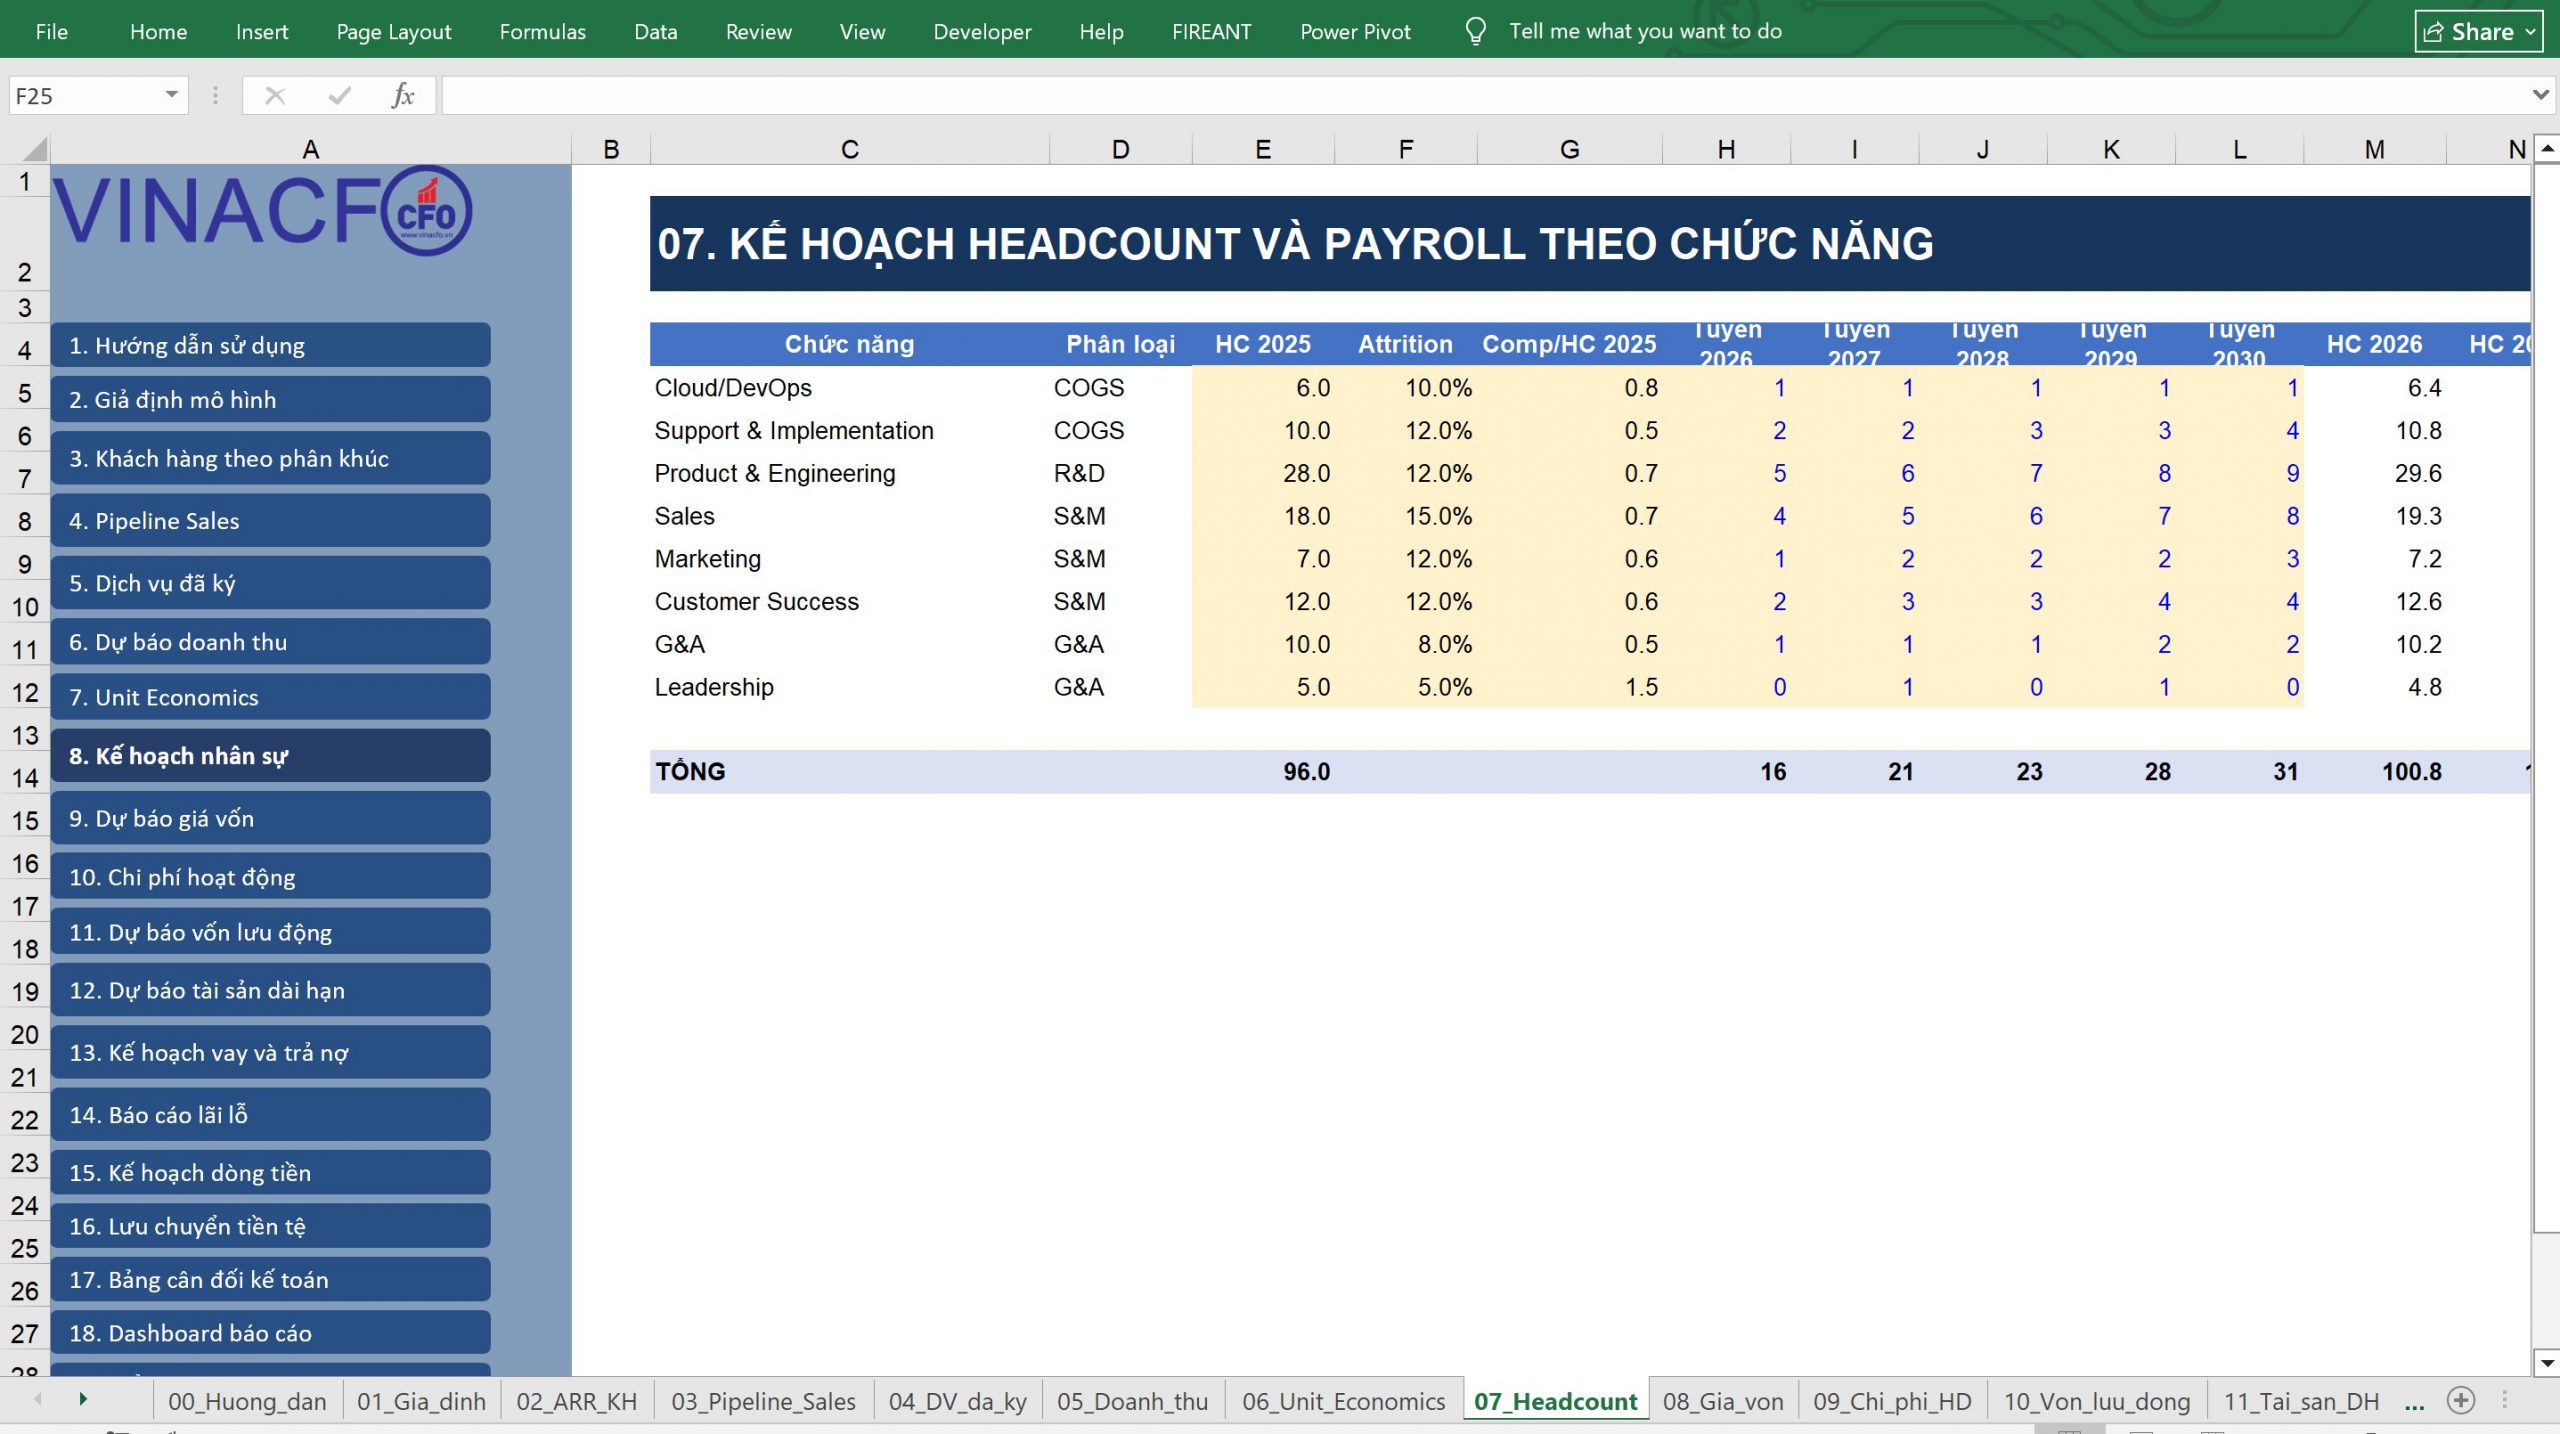Click Product & Engineering HC 2025 value 28.0
Screen dimensions: 2560x1434
point(1263,473)
